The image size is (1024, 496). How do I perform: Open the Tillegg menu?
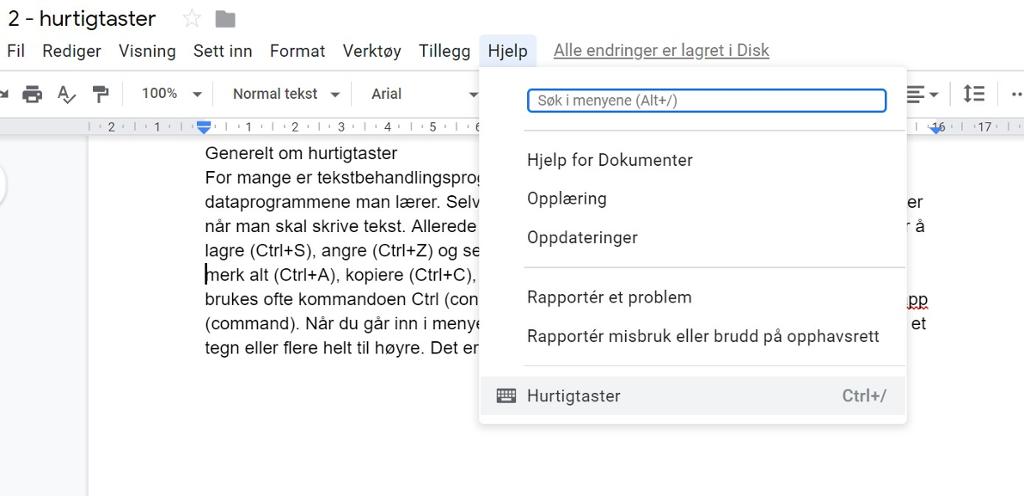[445, 51]
